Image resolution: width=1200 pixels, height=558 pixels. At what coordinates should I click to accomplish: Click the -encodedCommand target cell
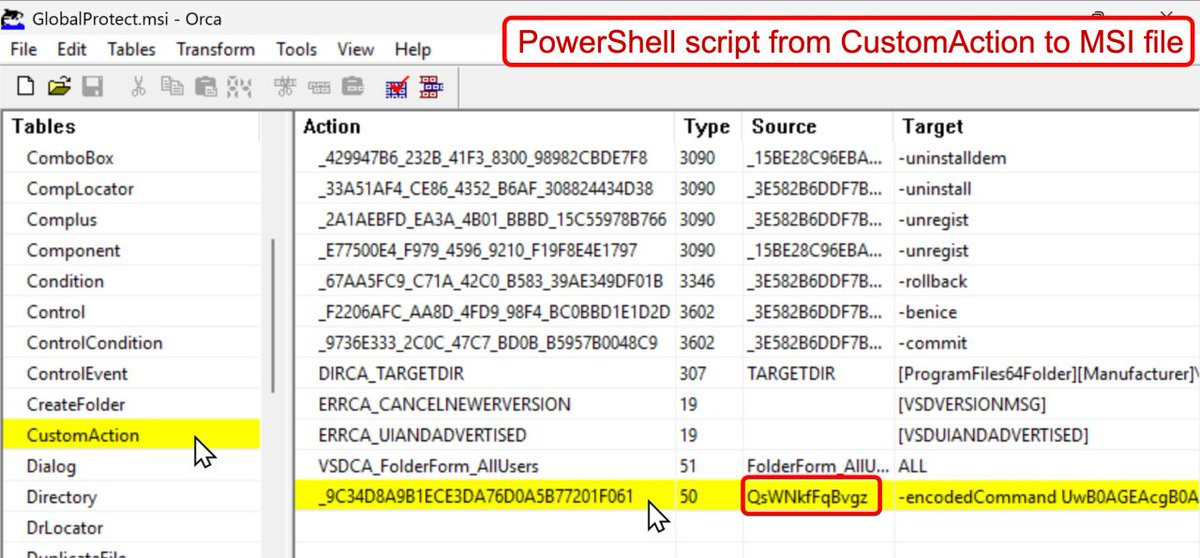pos(1049,497)
